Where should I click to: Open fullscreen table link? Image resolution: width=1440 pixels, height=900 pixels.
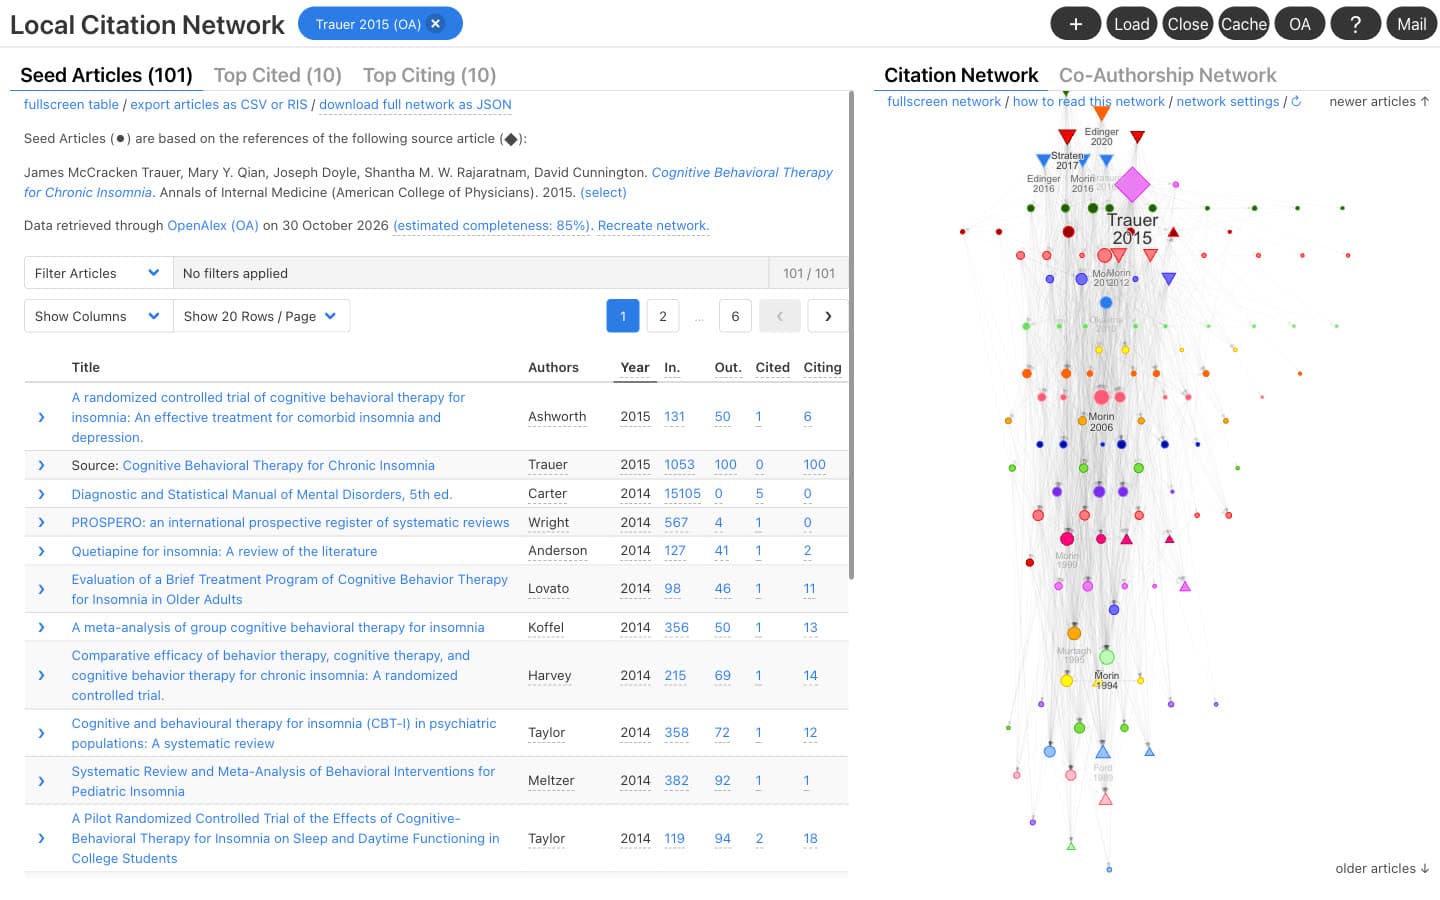click(x=71, y=104)
